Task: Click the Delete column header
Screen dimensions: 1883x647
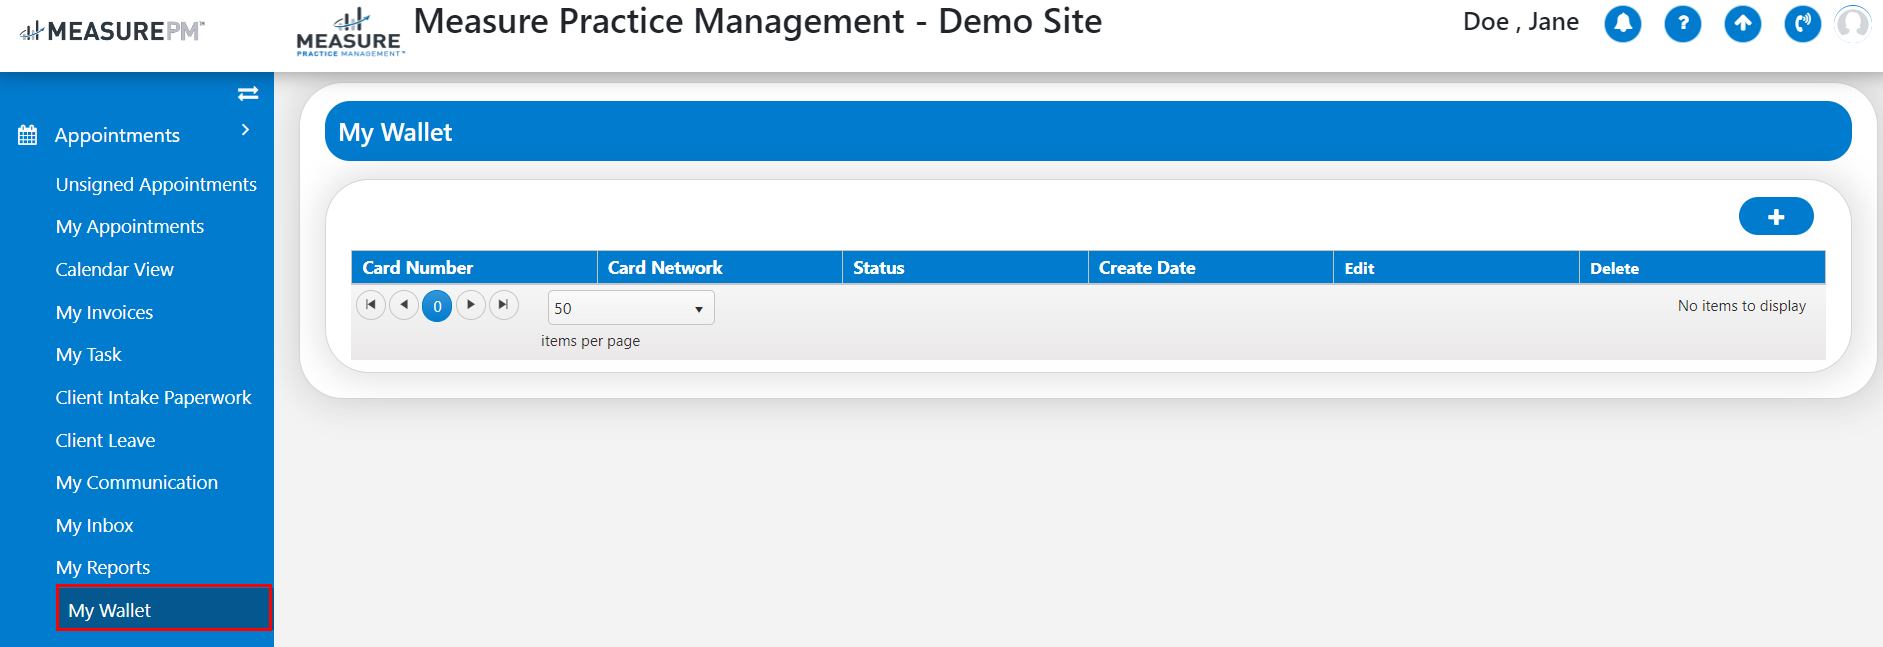Action: 1702,267
